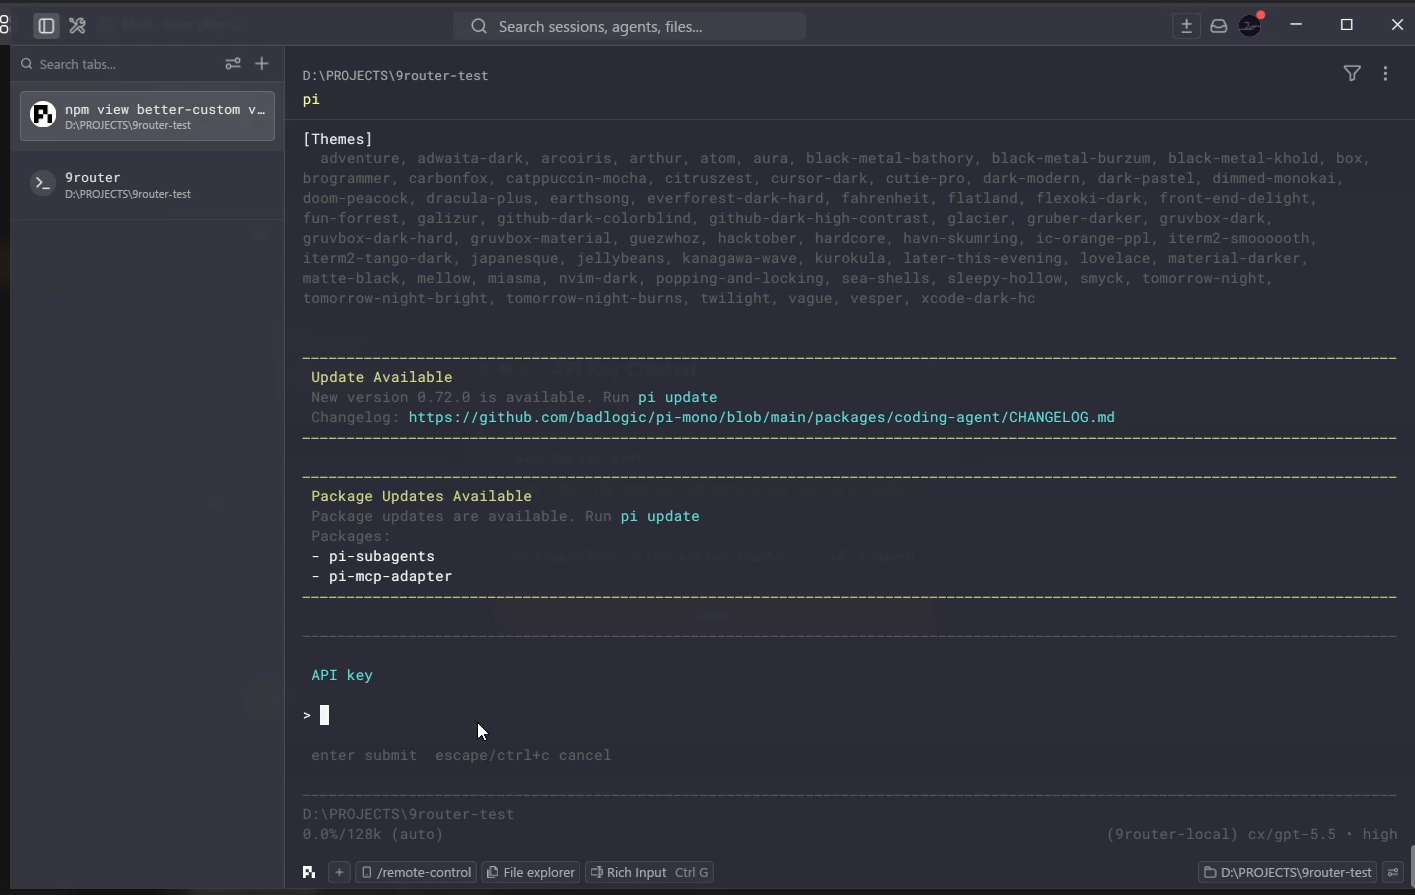Screen dimensions: 1415x895
Task: Click the /remote-control button
Action: click(416, 872)
